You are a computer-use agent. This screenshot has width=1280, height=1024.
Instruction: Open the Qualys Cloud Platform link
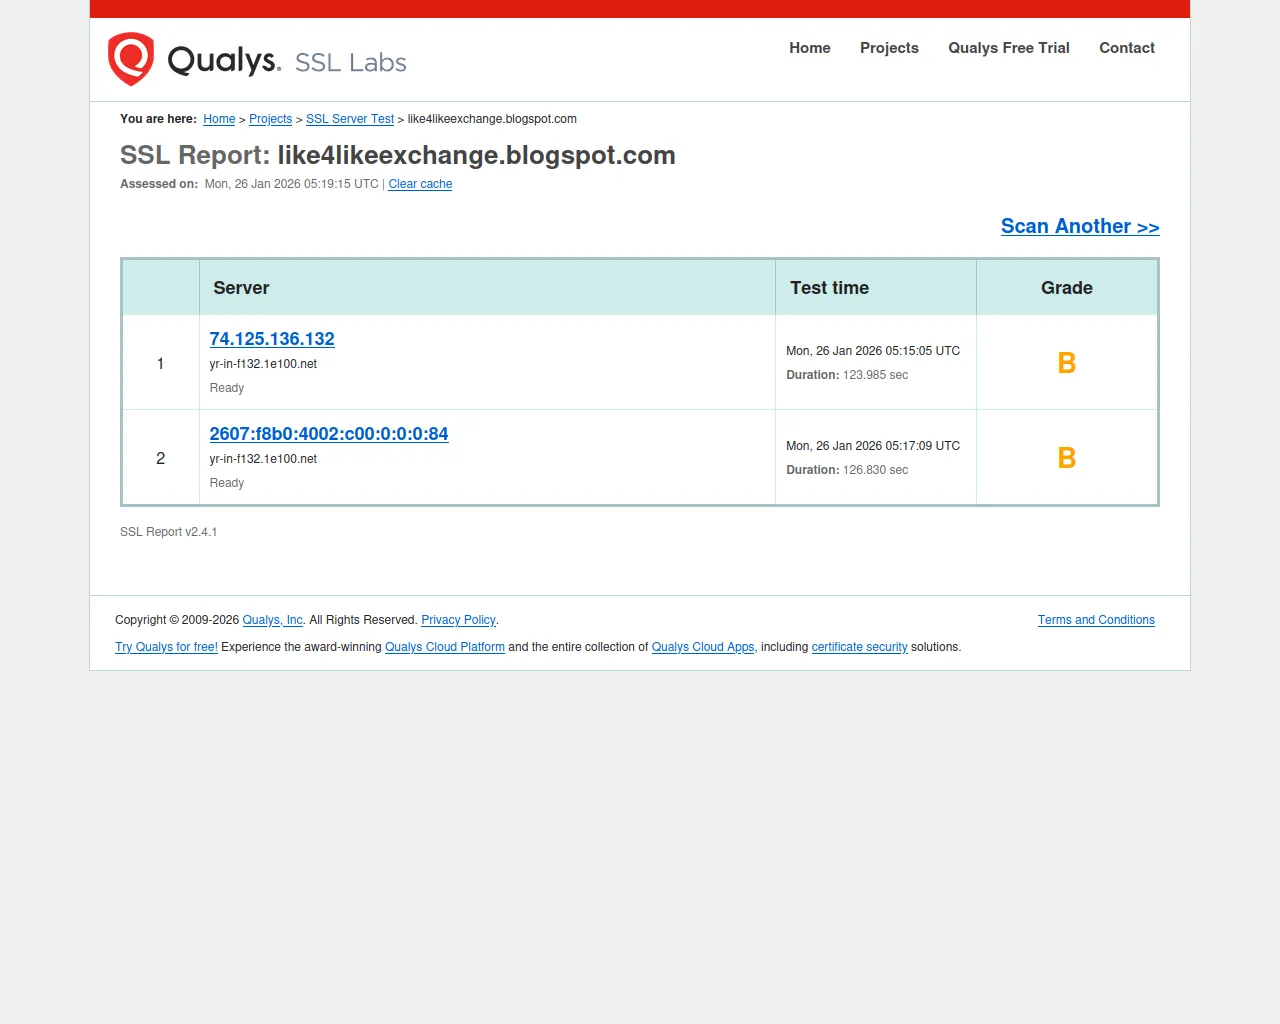pyautogui.click(x=445, y=647)
